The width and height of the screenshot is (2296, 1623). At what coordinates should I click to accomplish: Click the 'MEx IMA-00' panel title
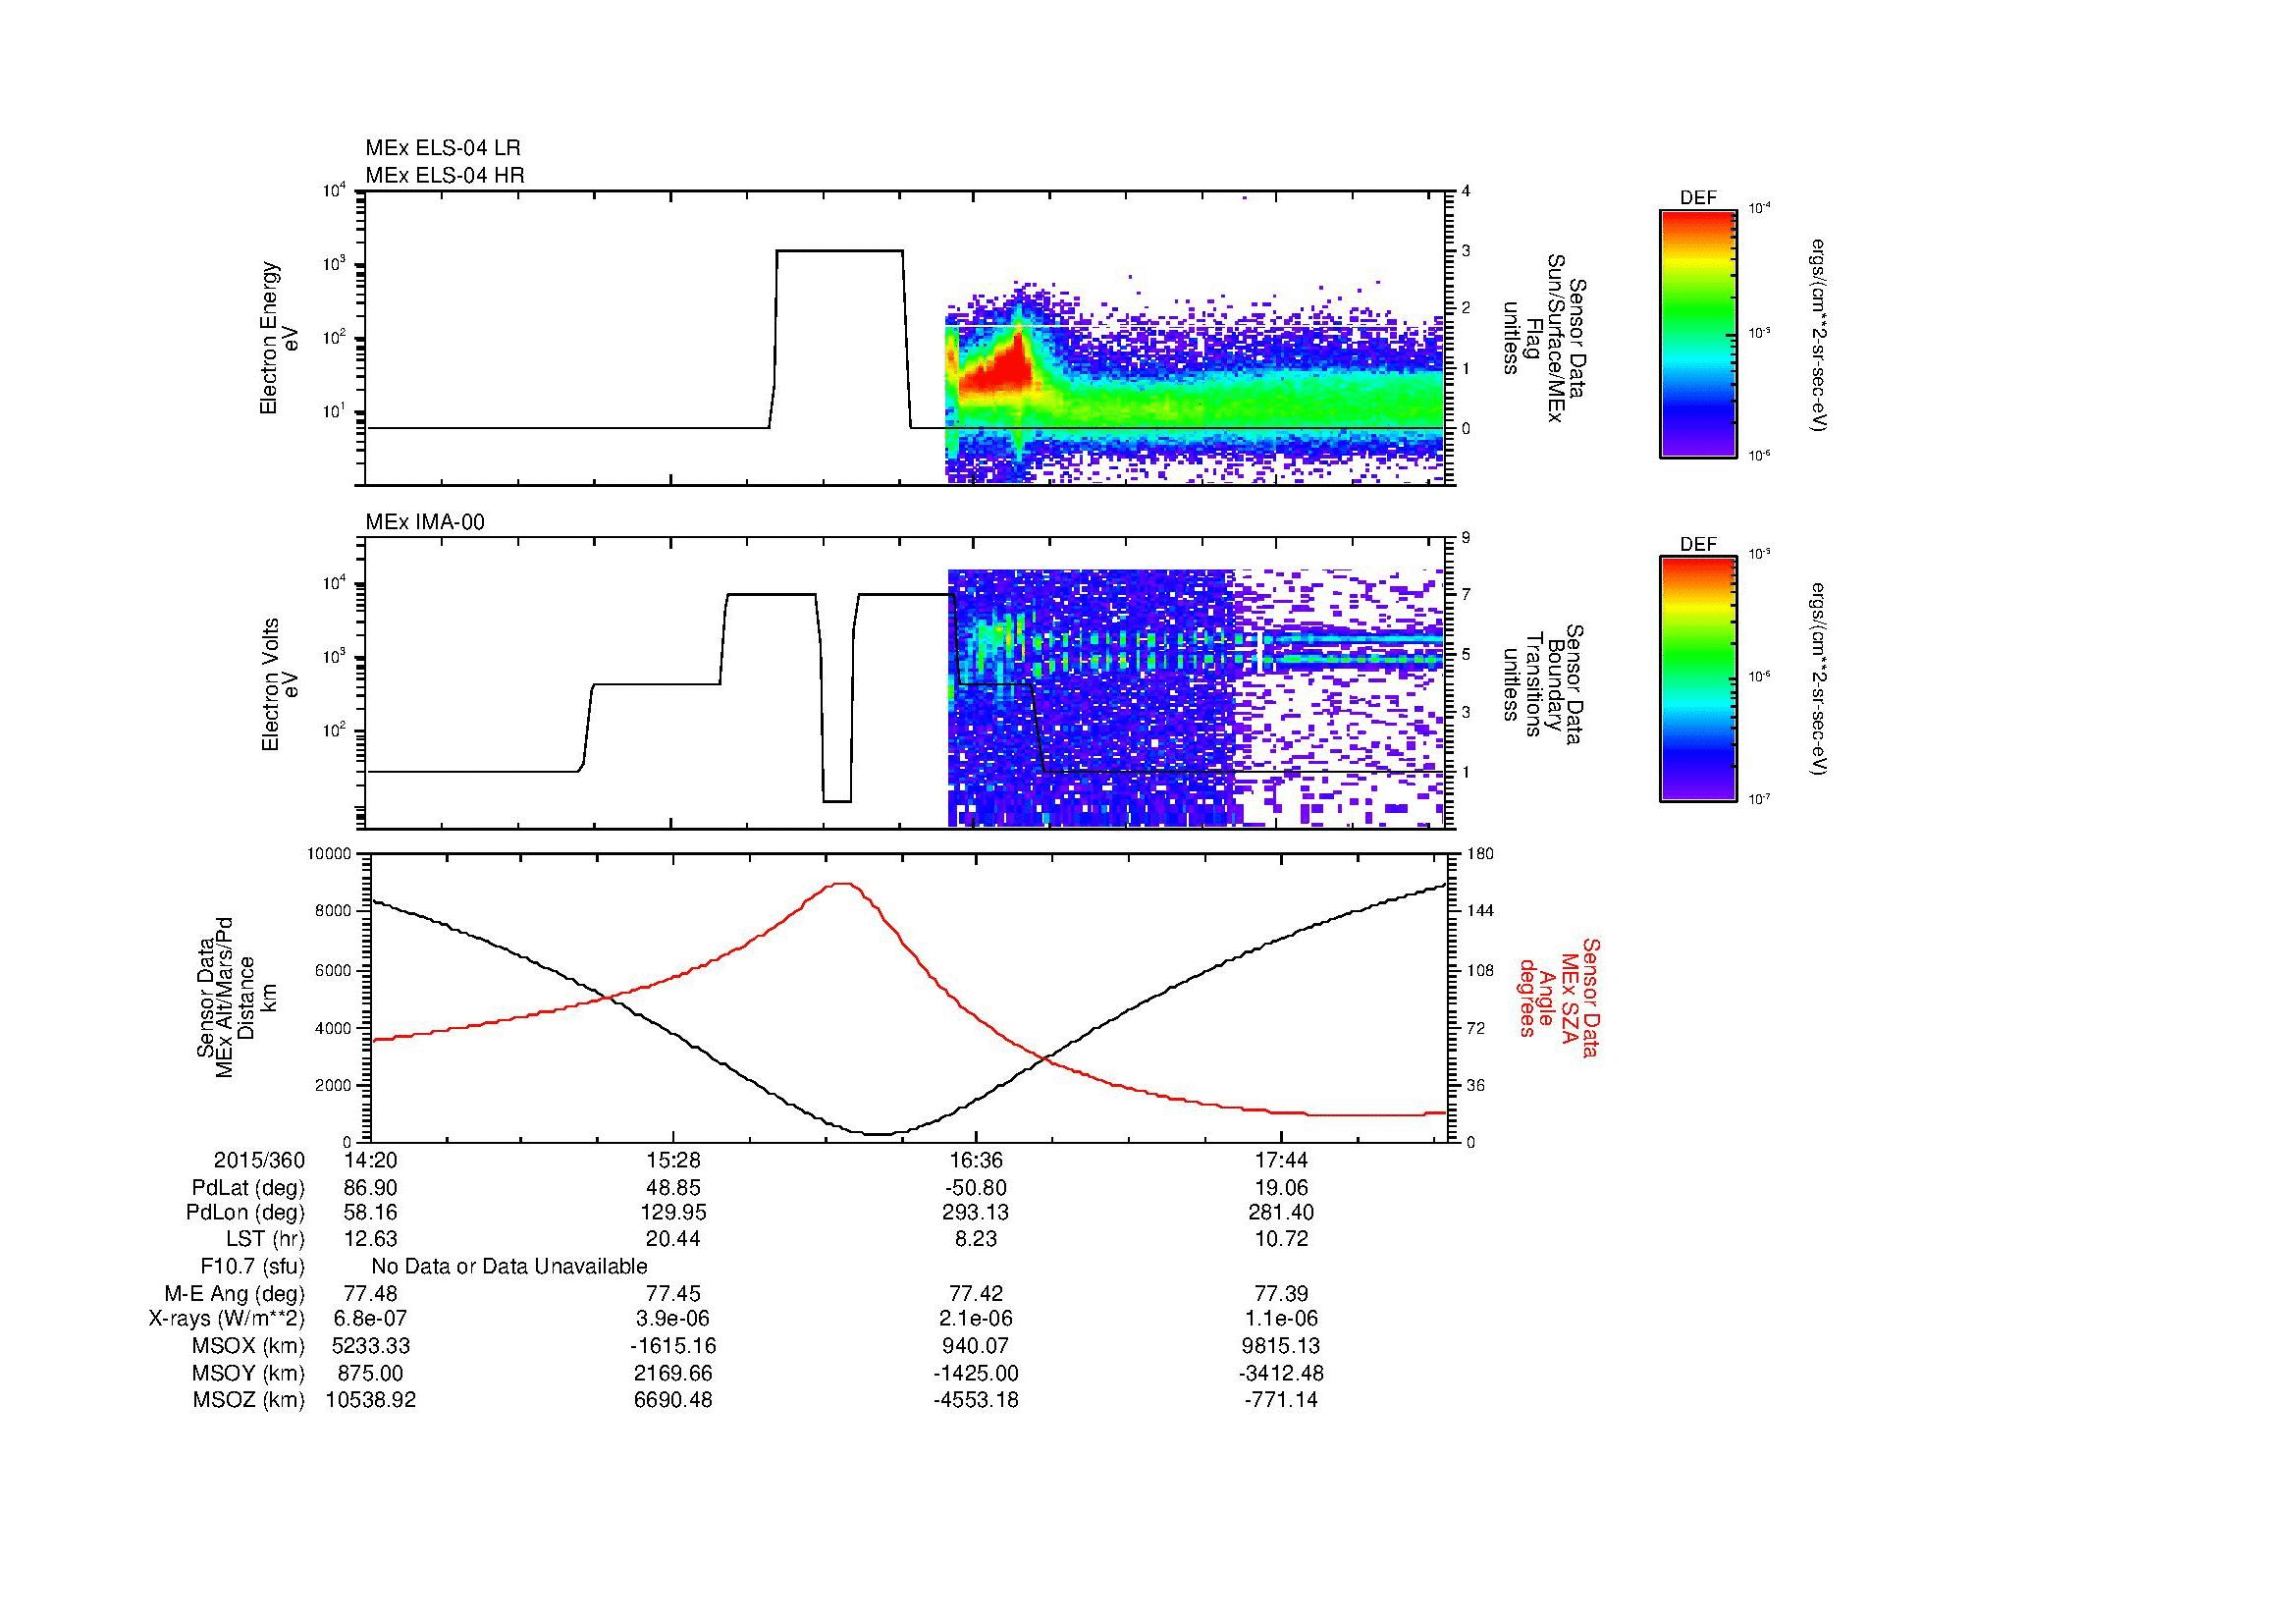point(425,522)
